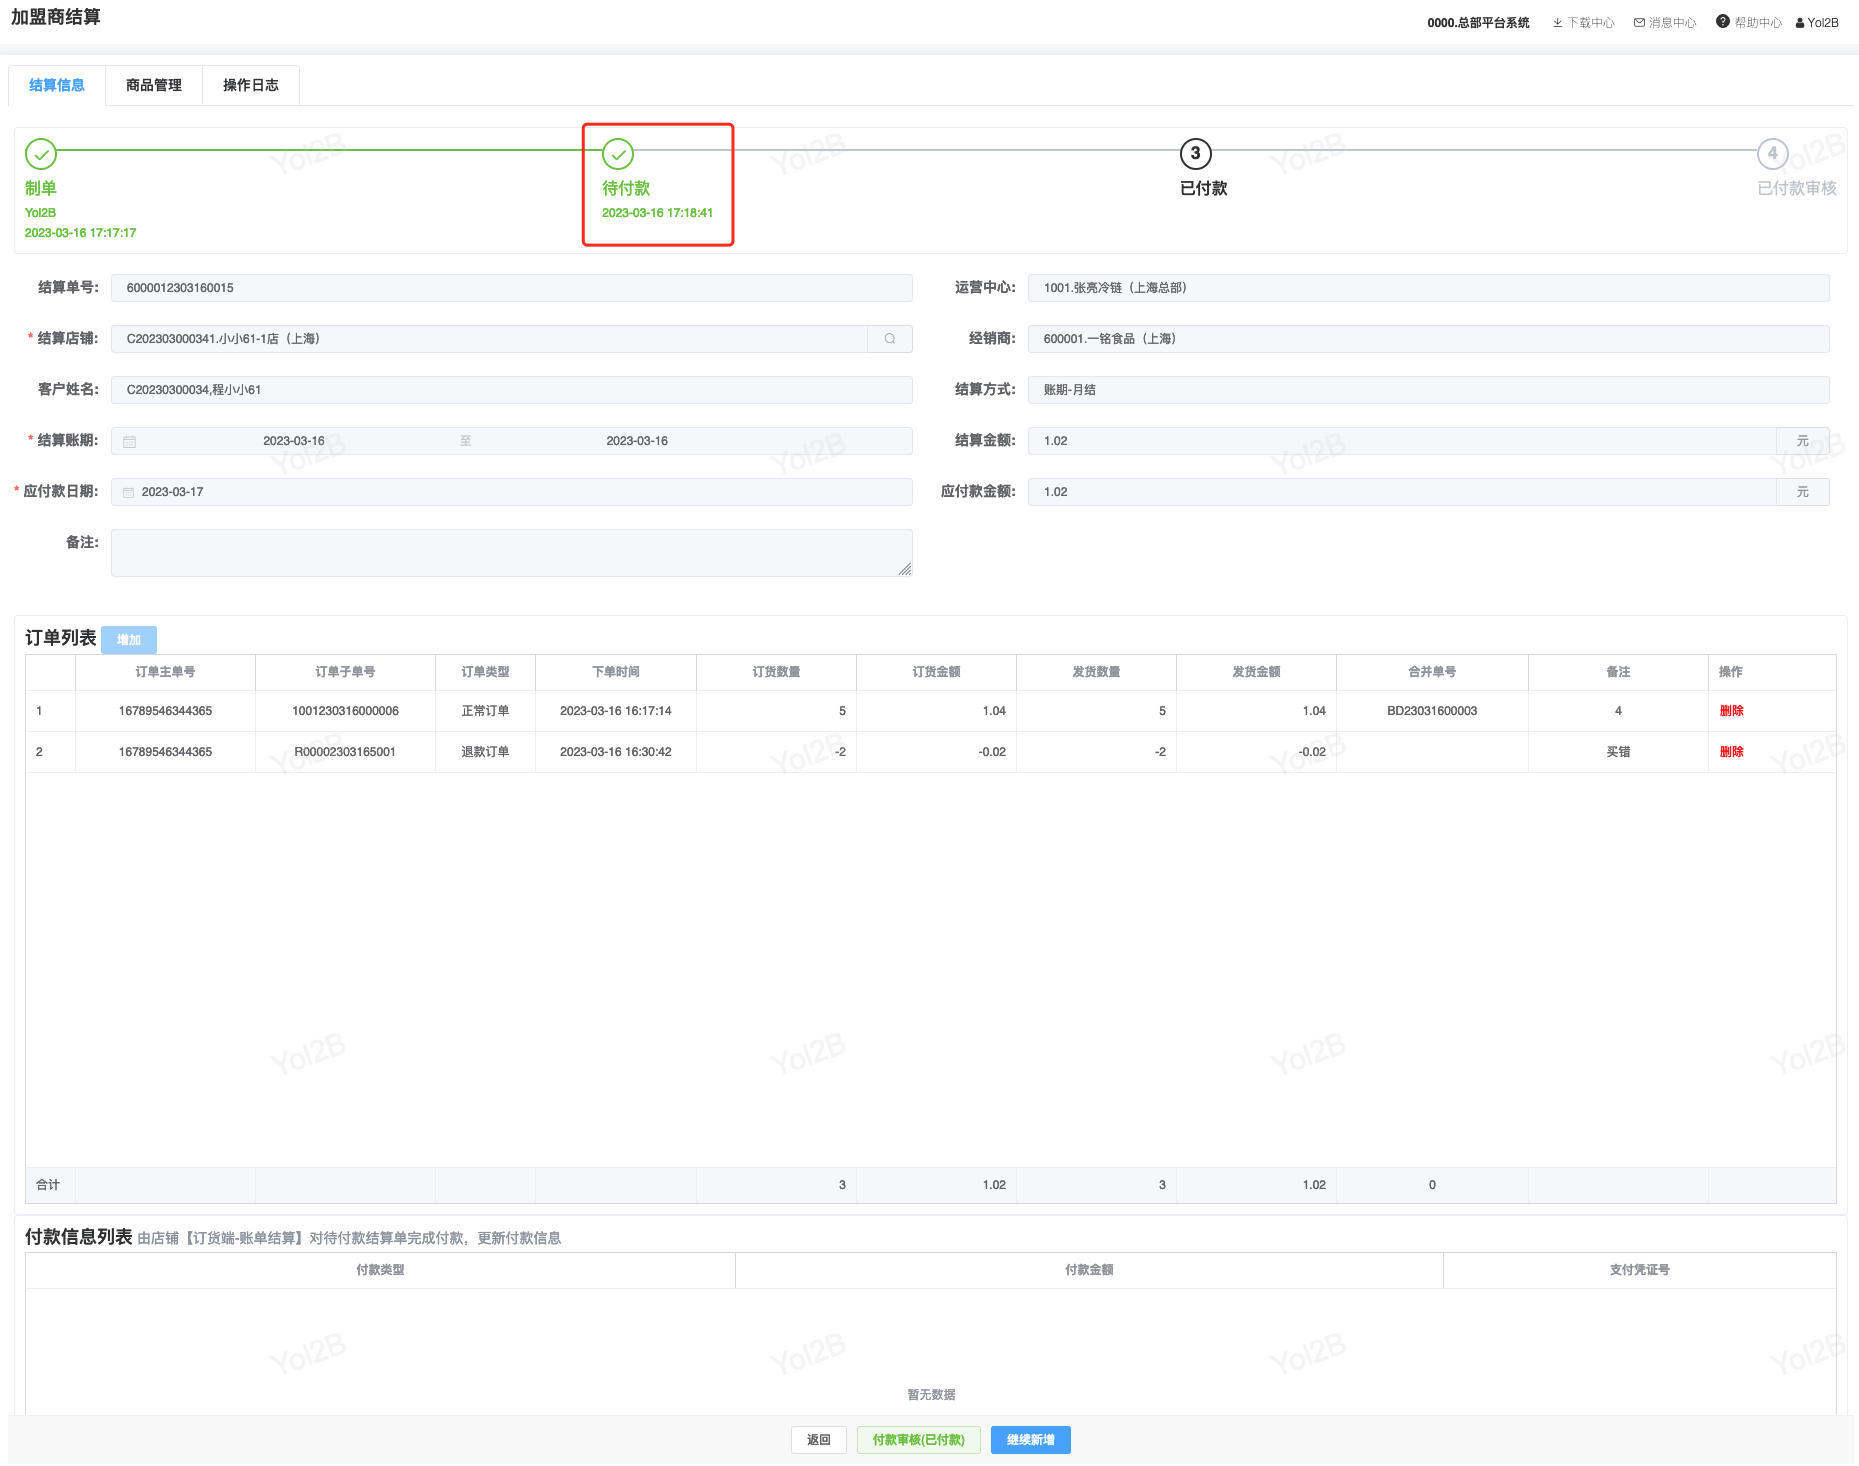The height and width of the screenshot is (1466, 1859).
Task: Click the resize handle of 备注 textarea
Action: point(905,569)
